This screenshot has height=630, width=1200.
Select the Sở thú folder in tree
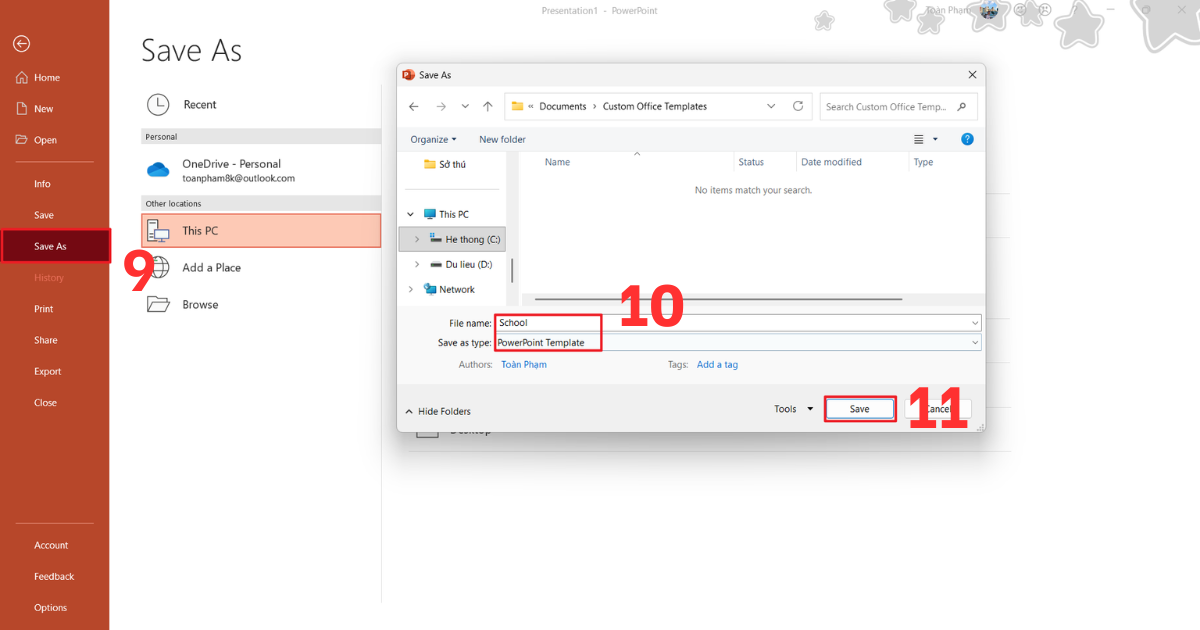[445, 164]
